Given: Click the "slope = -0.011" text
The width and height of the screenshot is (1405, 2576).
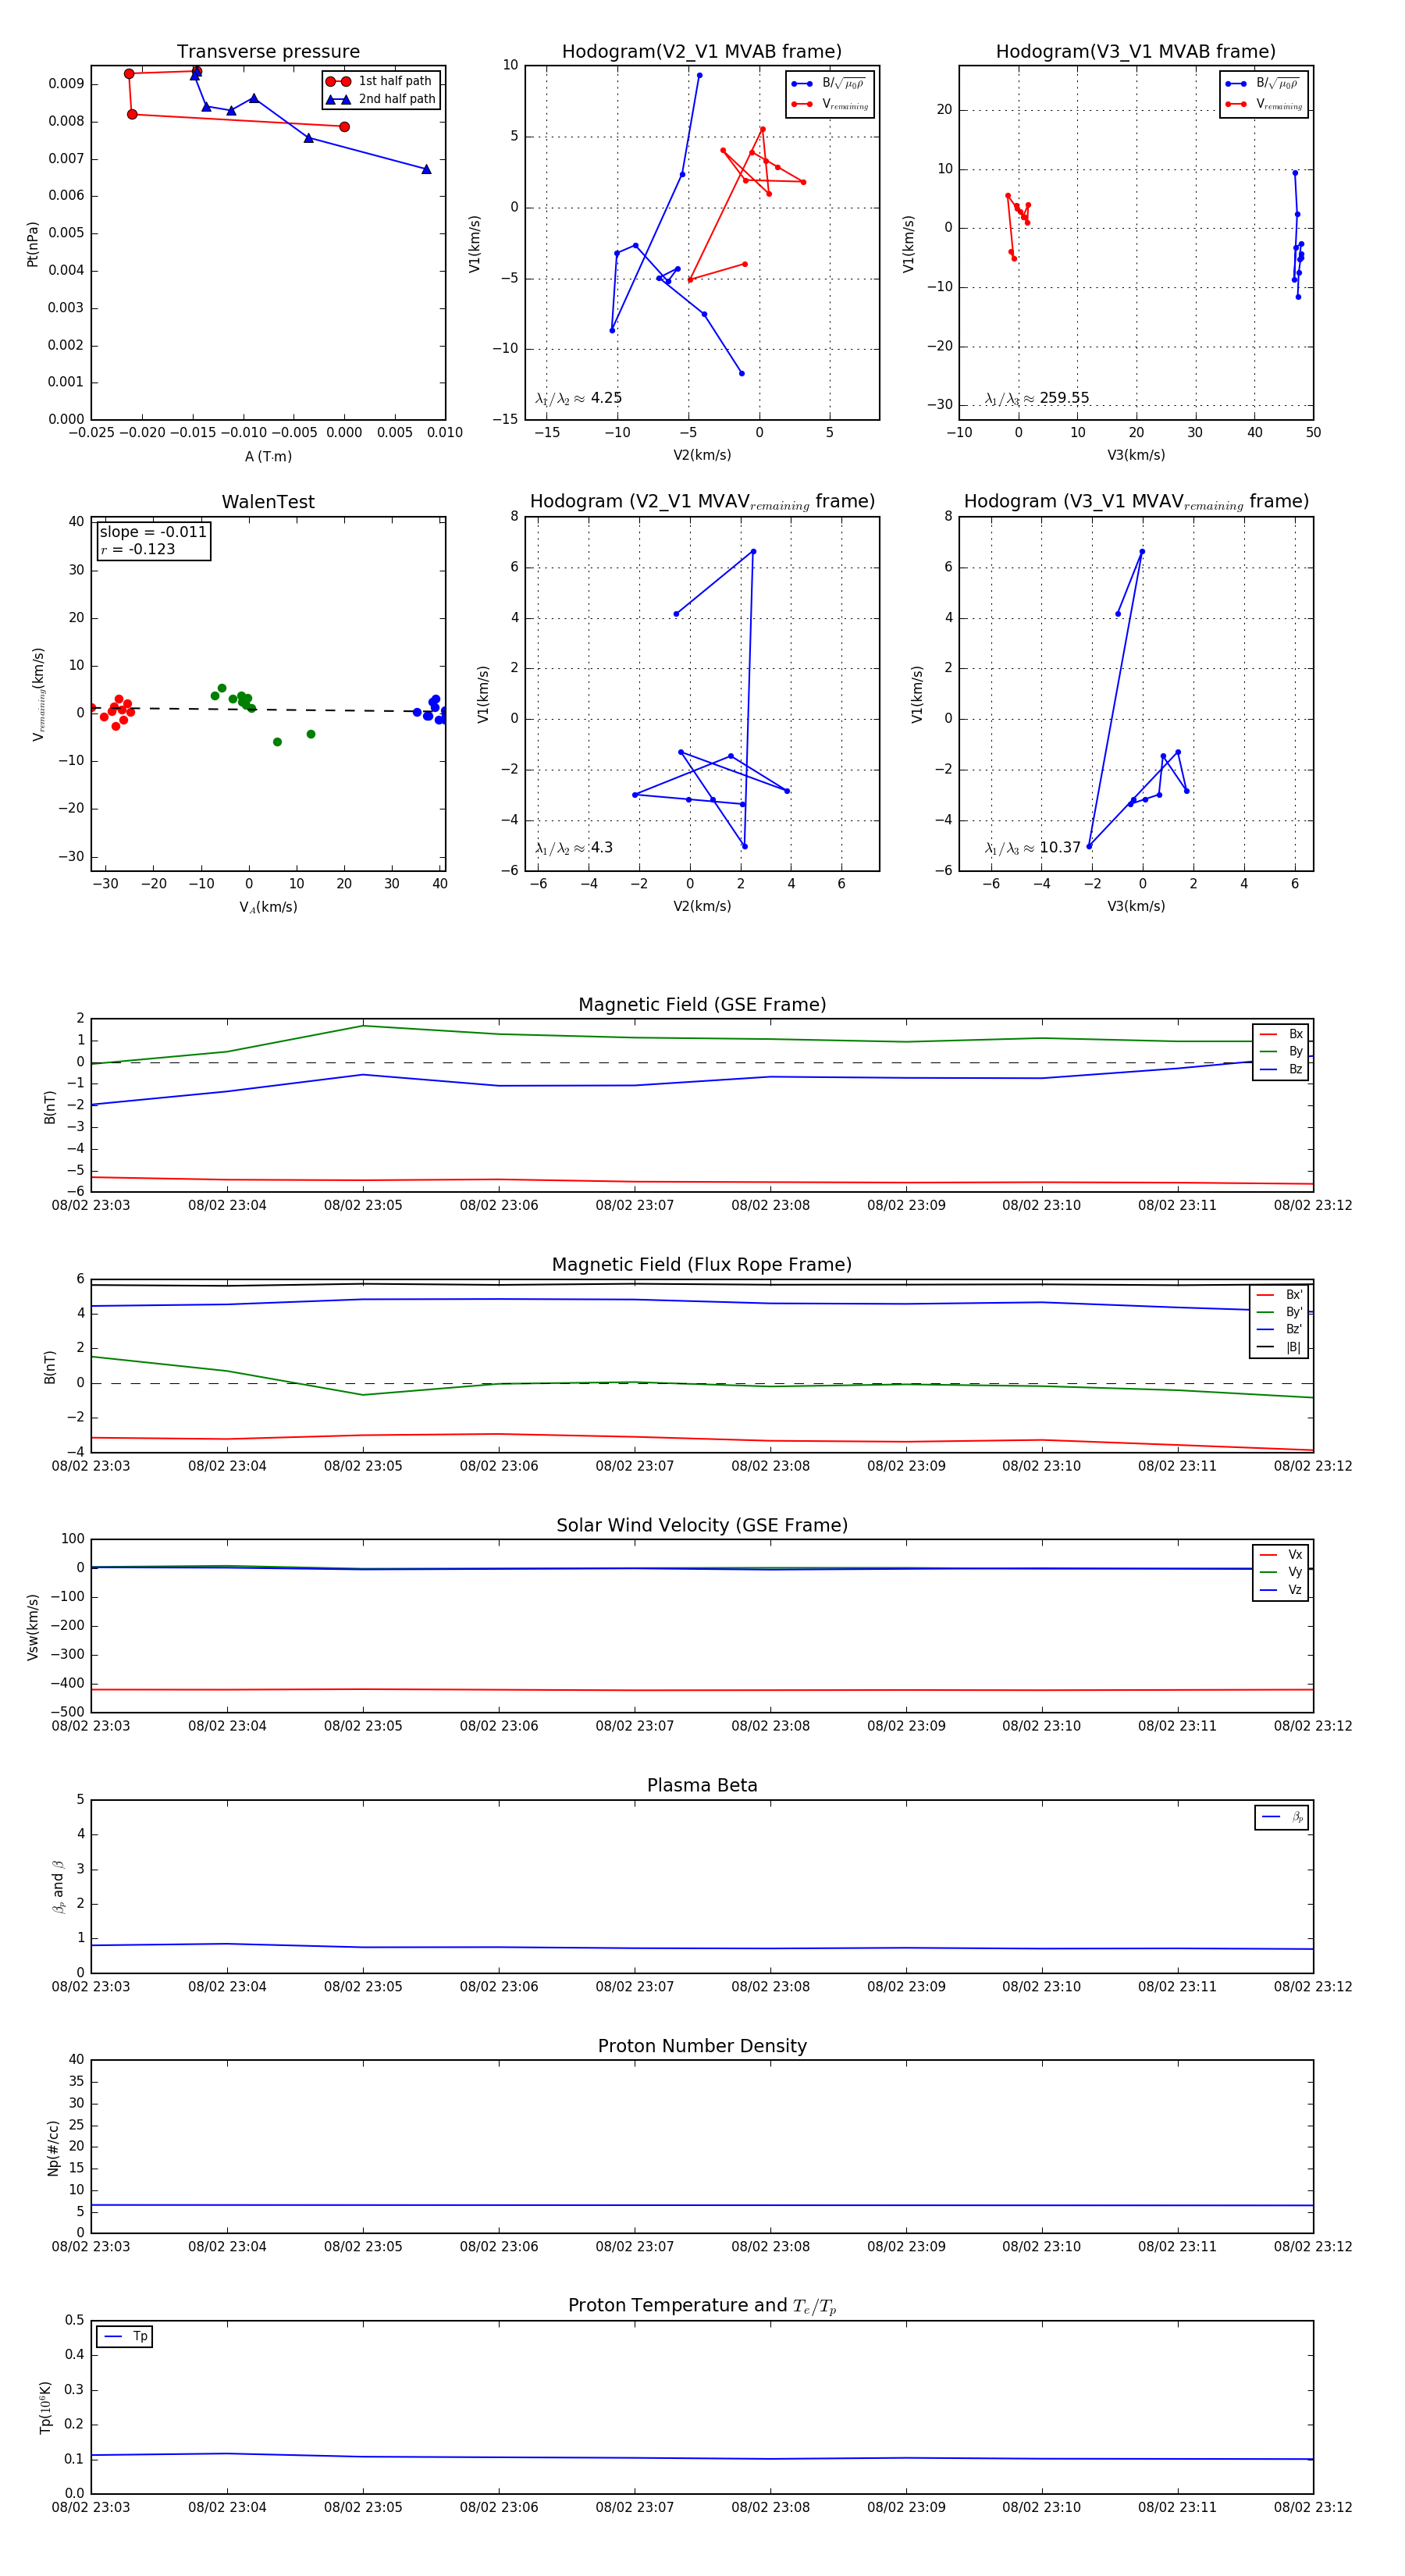Looking at the screenshot, I should (153, 532).
